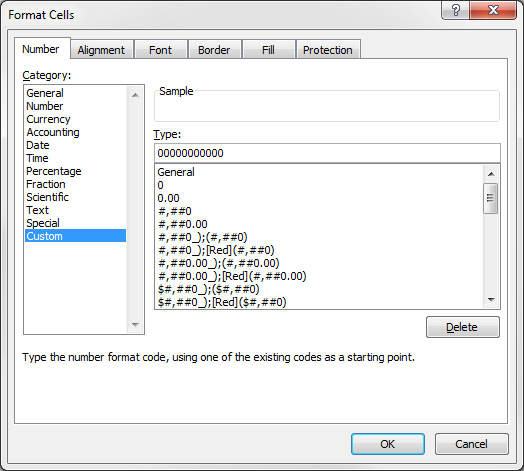The image size is (524, 471).
Task: Confirm with the OK button
Action: pos(388,444)
